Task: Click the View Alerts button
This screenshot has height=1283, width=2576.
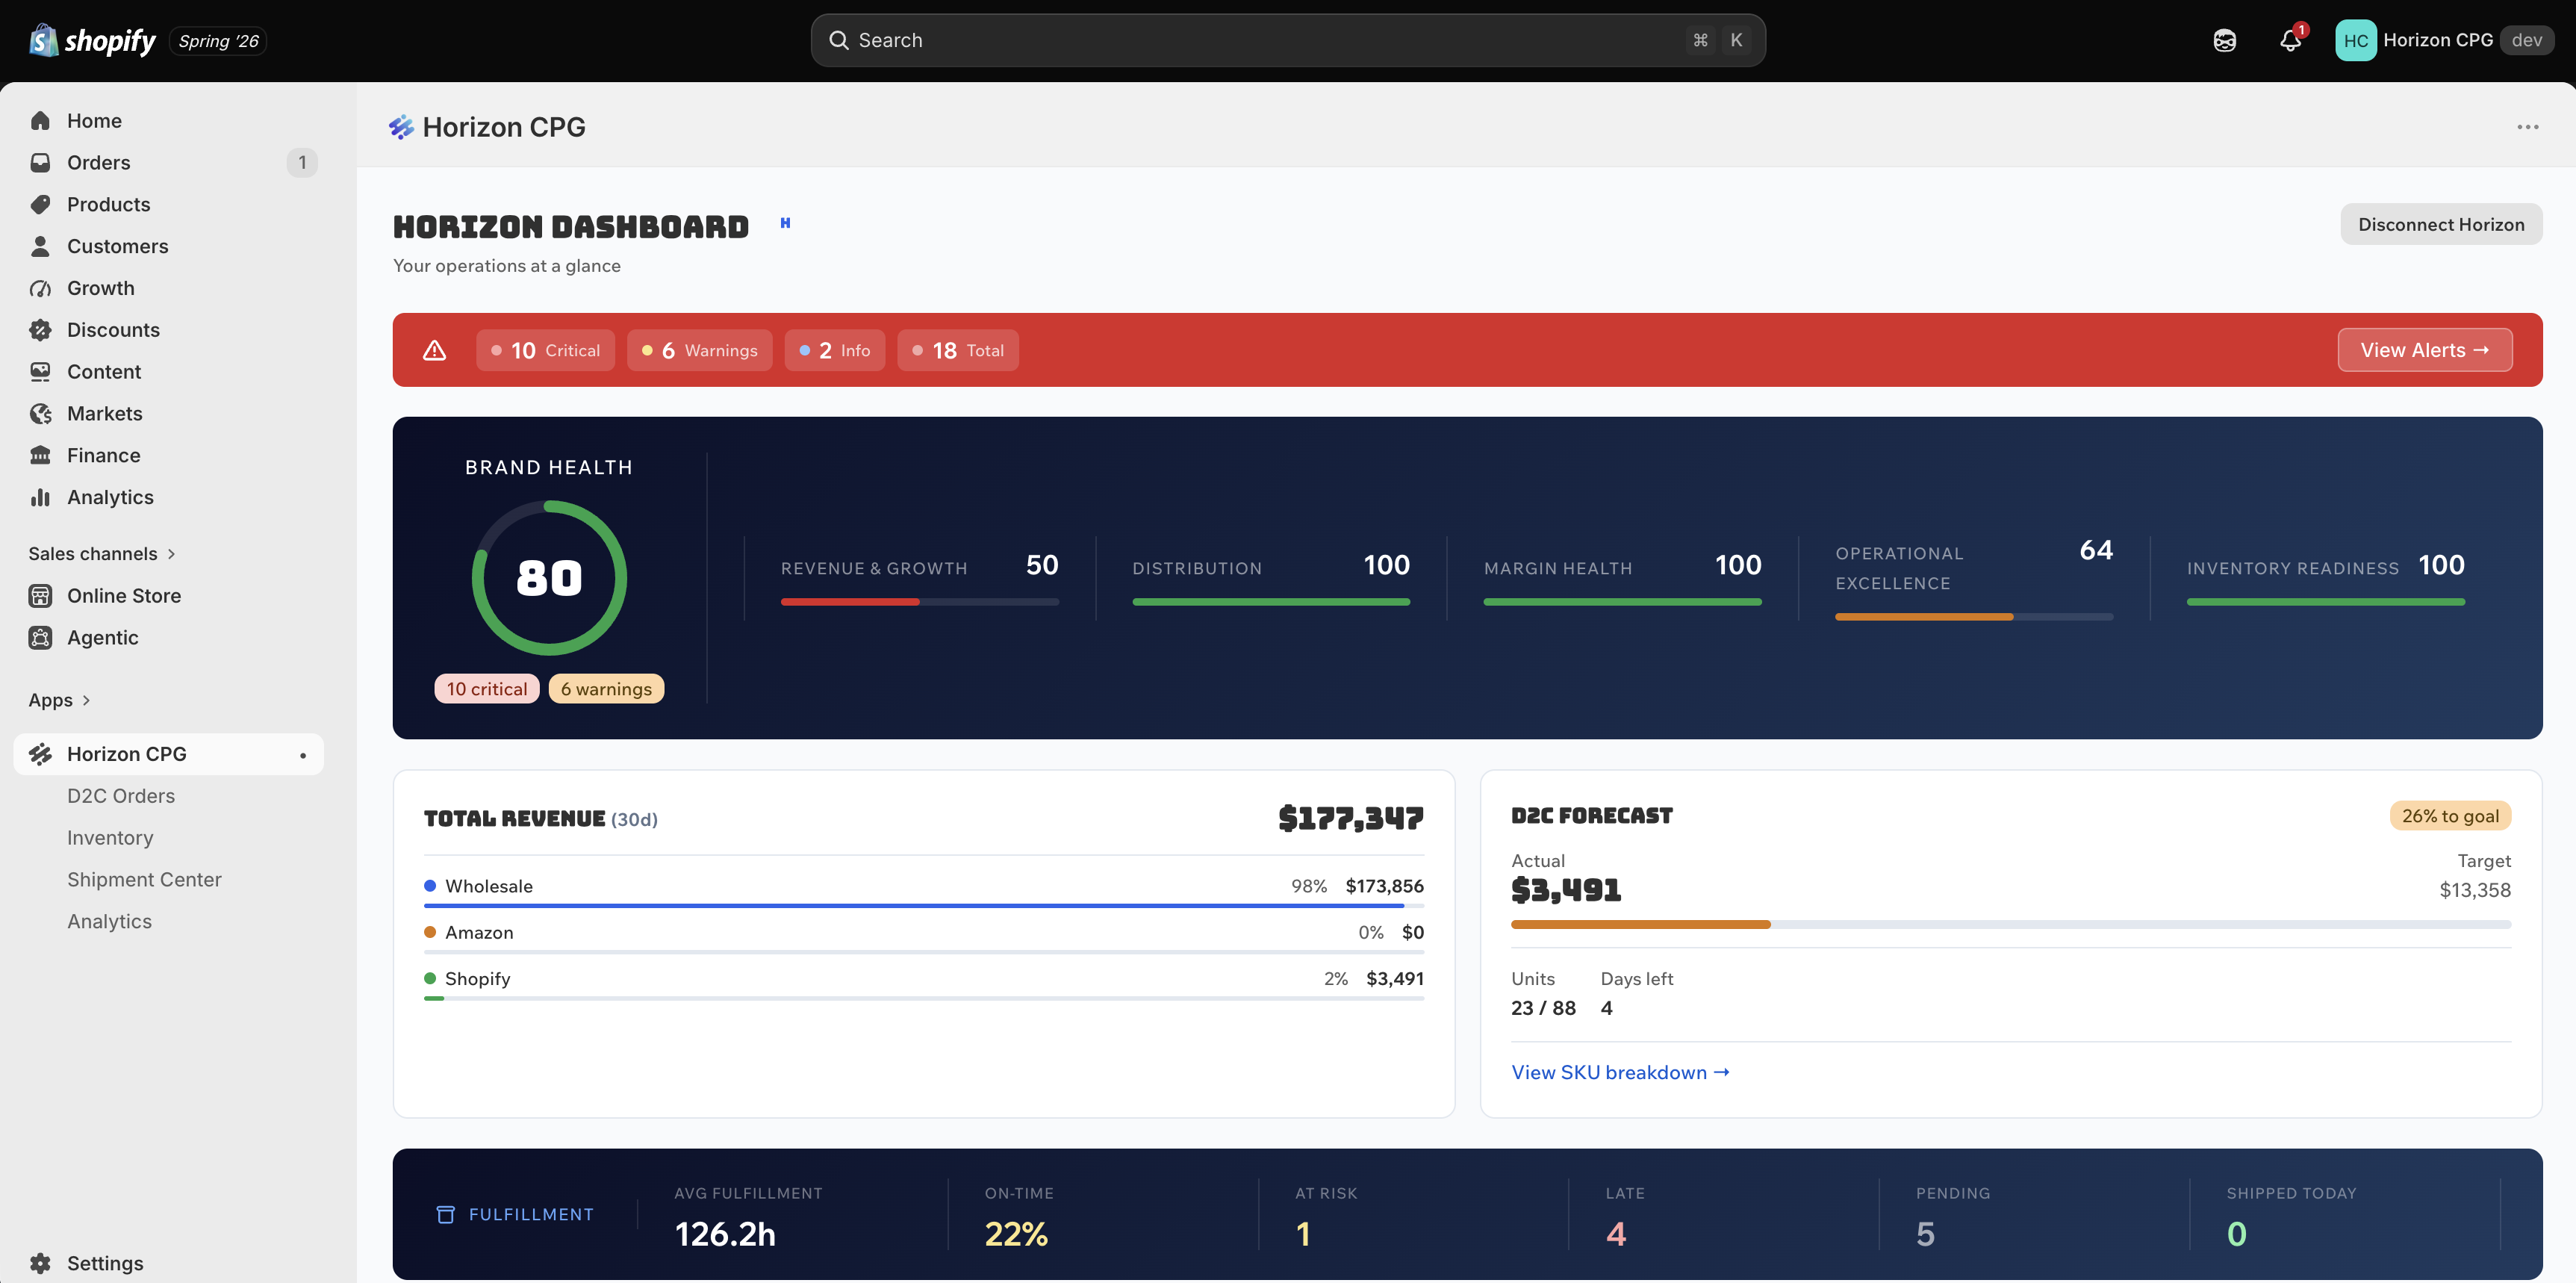Action: [2424, 350]
